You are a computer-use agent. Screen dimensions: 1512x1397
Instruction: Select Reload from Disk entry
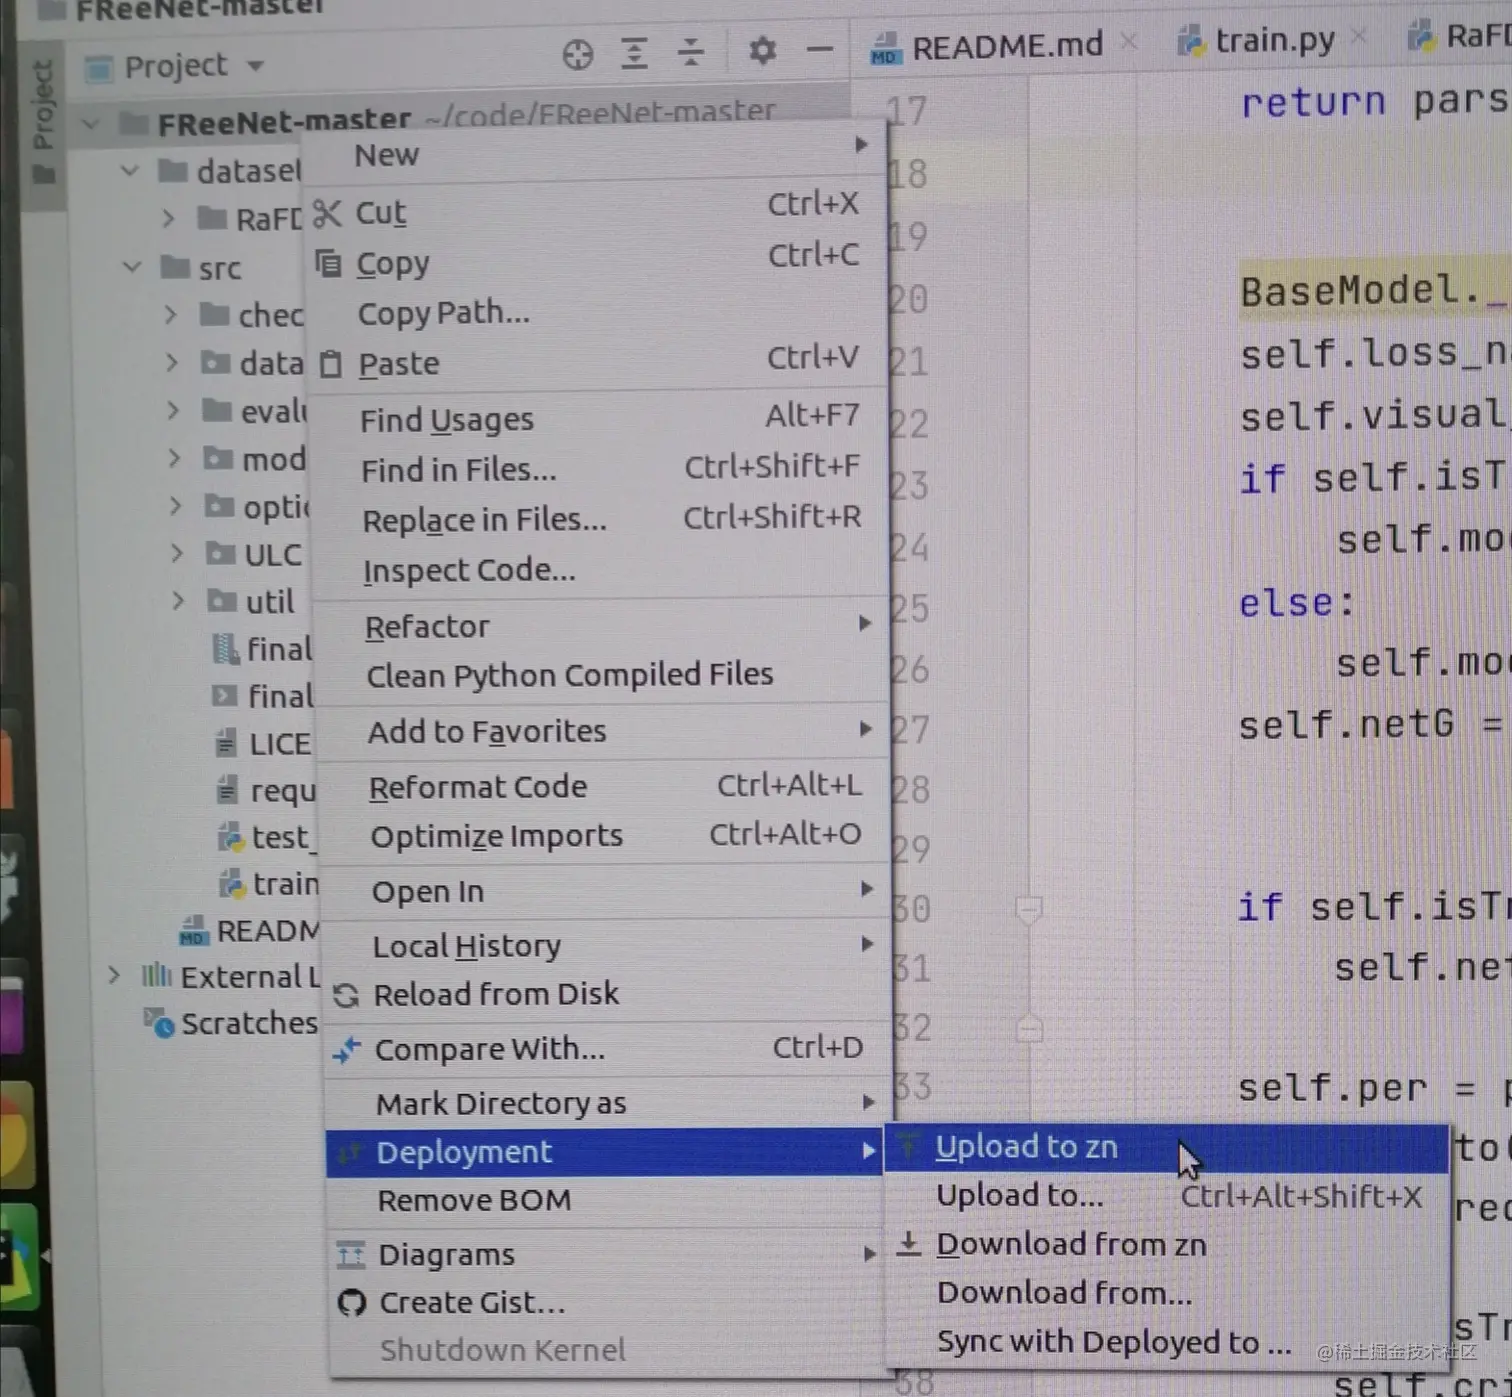pos(606,994)
